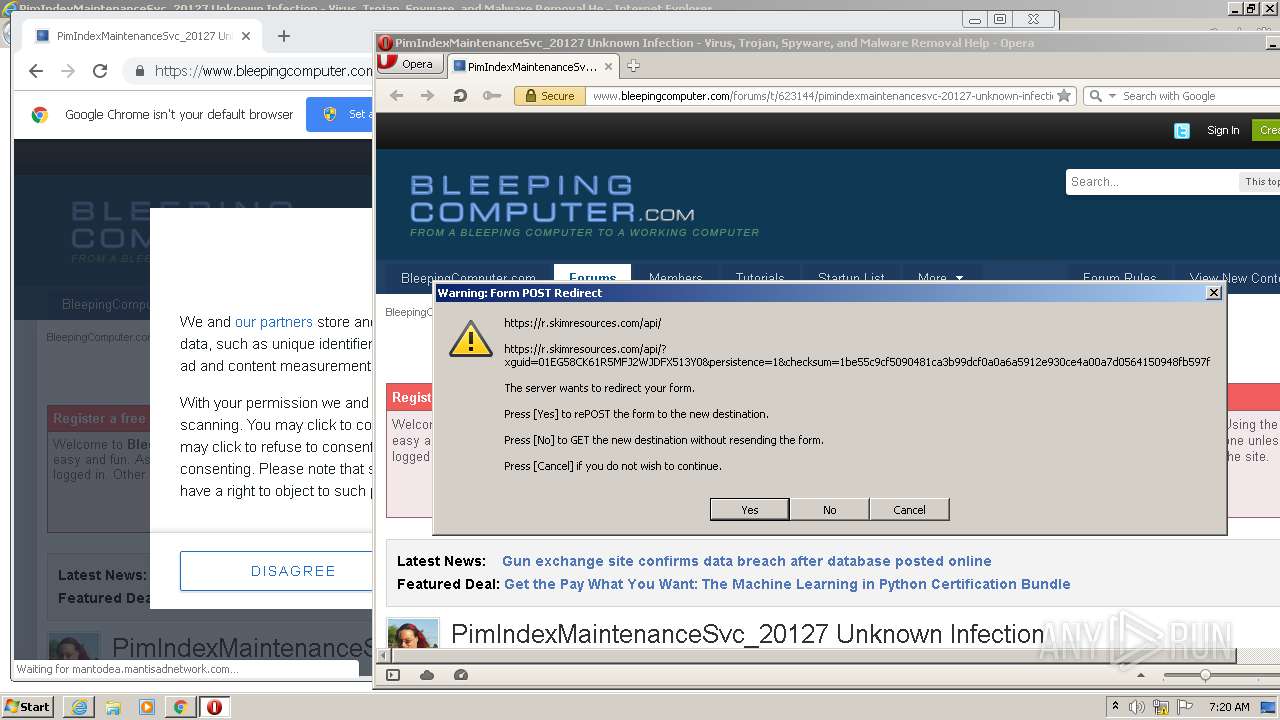The width and height of the screenshot is (1280, 720).
Task: Switch to Chrome via taskbar icon
Action: coord(180,707)
